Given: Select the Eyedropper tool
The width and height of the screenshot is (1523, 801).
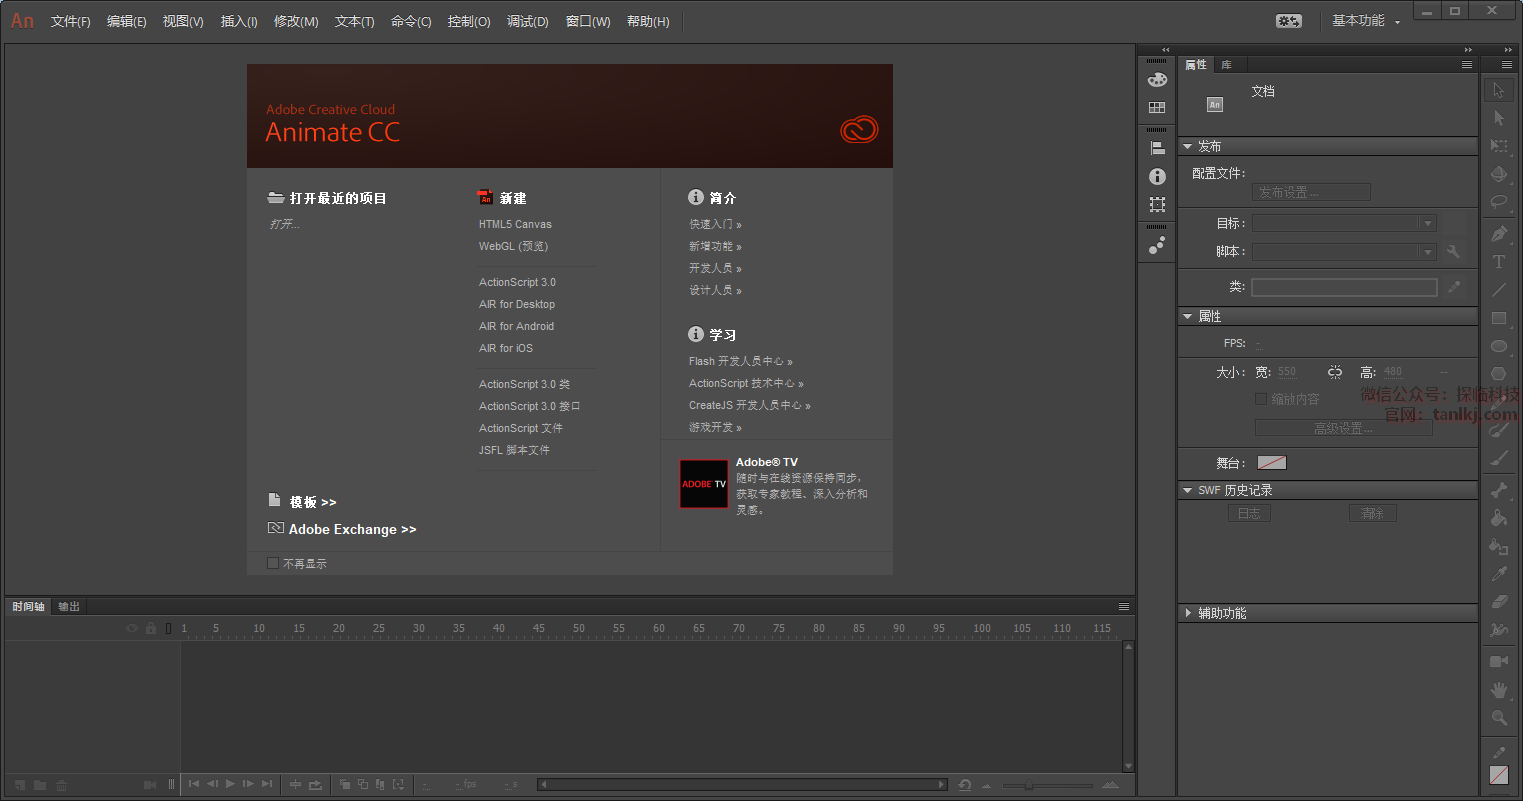Looking at the screenshot, I should 1498,574.
